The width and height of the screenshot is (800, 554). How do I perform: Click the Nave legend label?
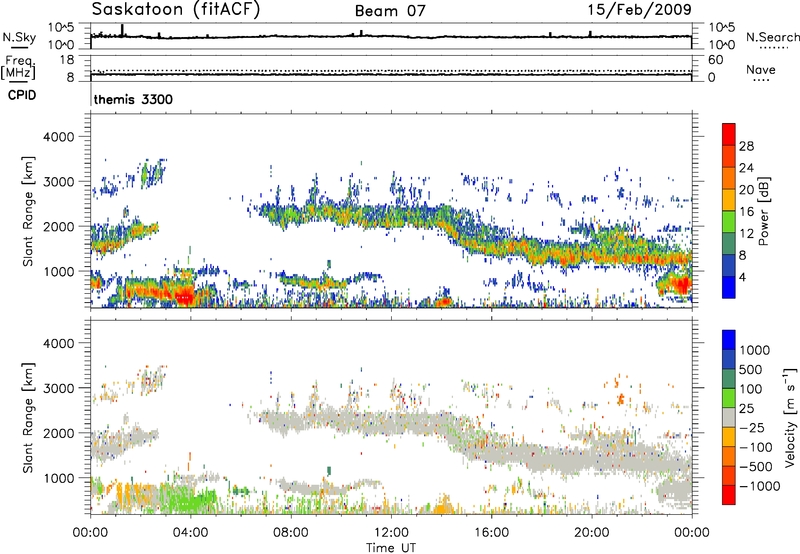[x=761, y=69]
